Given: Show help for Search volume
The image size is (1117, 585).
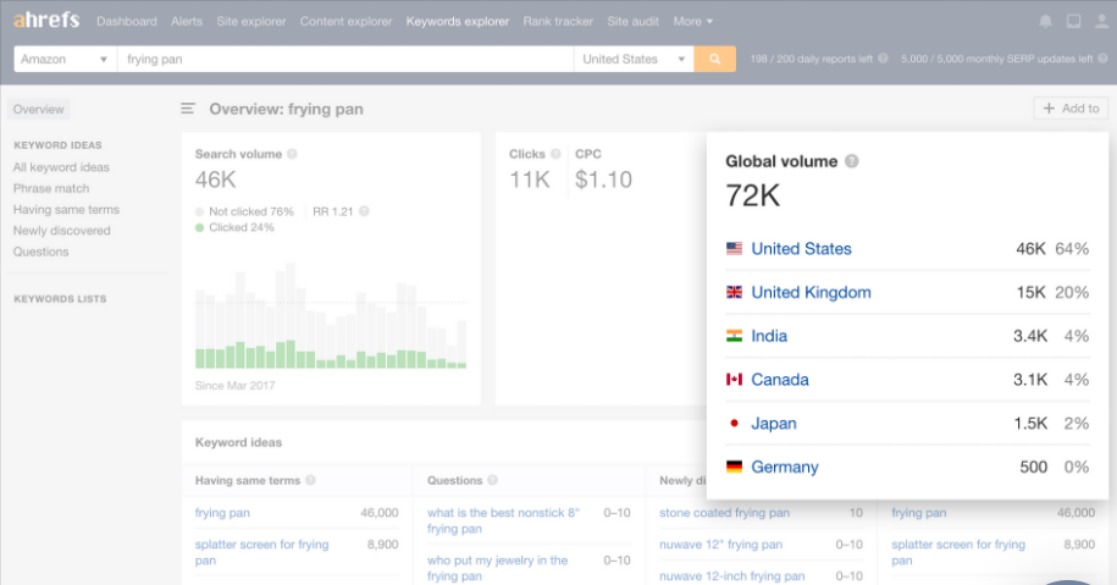Looking at the screenshot, I should pyautogui.click(x=292, y=154).
